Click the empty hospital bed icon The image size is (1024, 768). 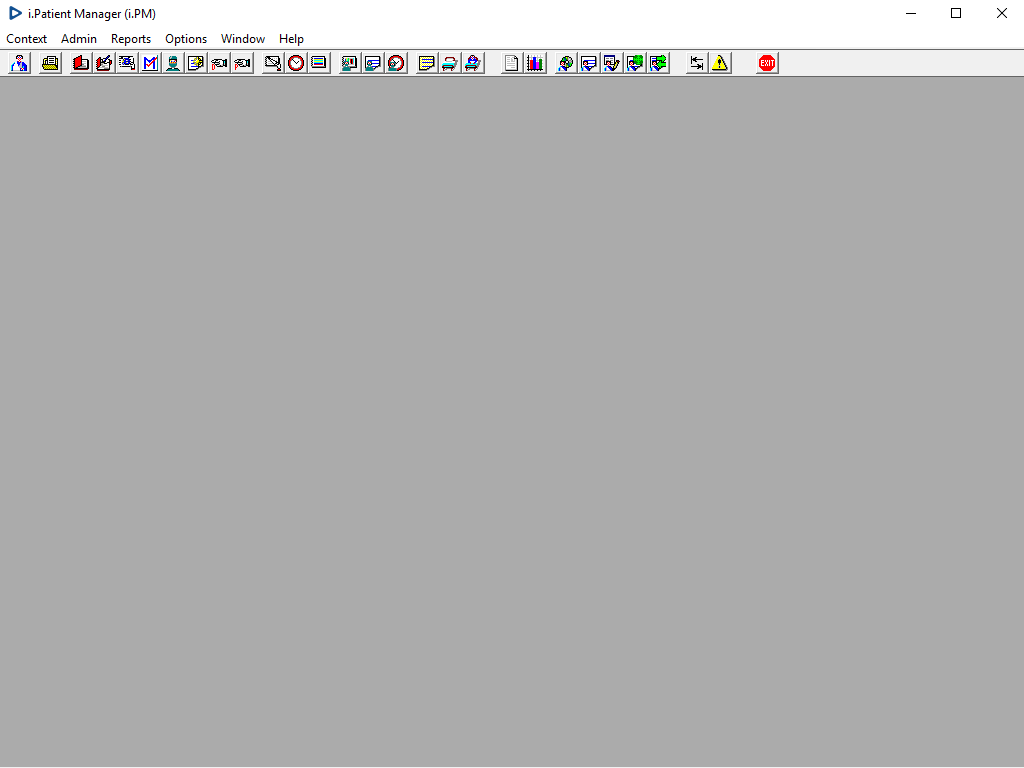click(x=450, y=63)
